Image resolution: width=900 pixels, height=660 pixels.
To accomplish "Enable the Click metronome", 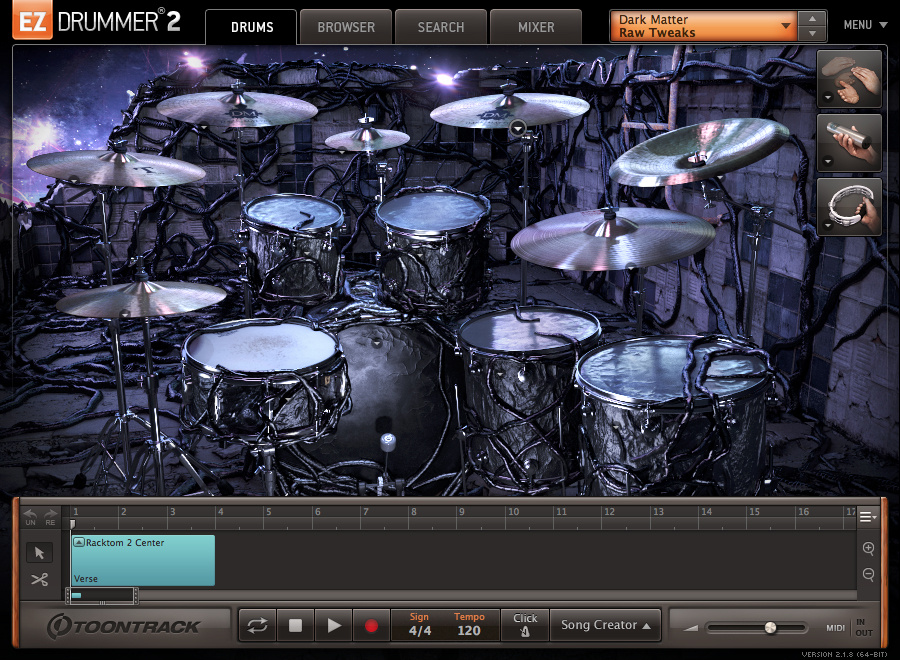I will click(525, 624).
